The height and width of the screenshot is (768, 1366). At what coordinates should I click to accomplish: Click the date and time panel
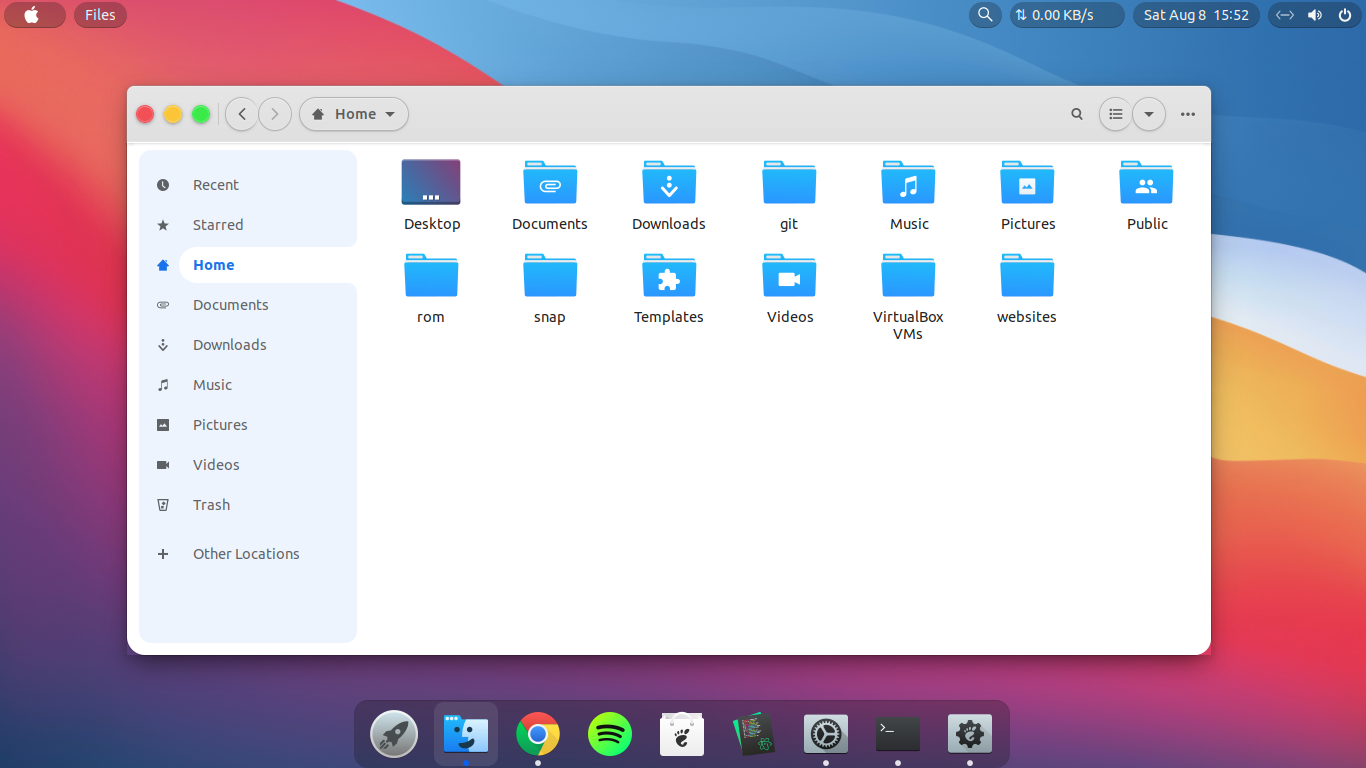click(1196, 15)
